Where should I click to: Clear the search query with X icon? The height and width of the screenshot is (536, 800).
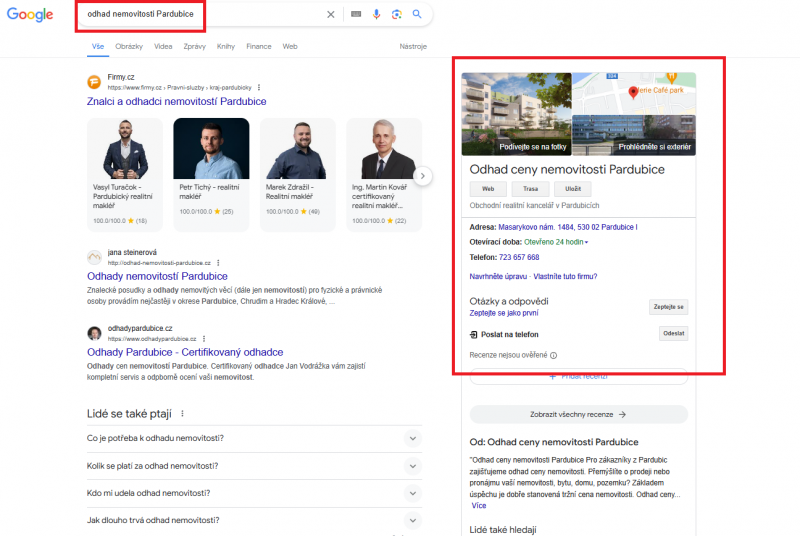(331, 14)
